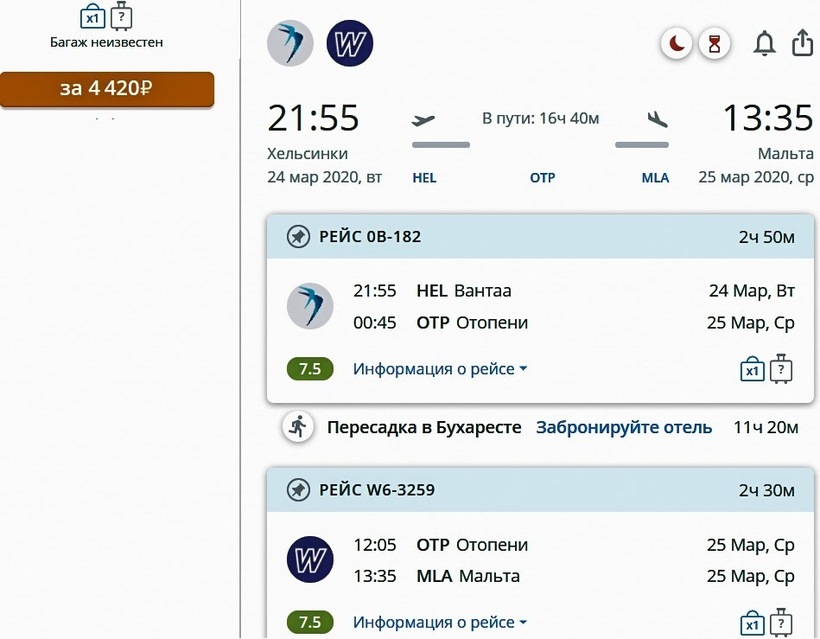This screenshot has height=639, width=820.
Task: Click hand luggage x1 icon in flight 0B-182 card
Action: 752,369
